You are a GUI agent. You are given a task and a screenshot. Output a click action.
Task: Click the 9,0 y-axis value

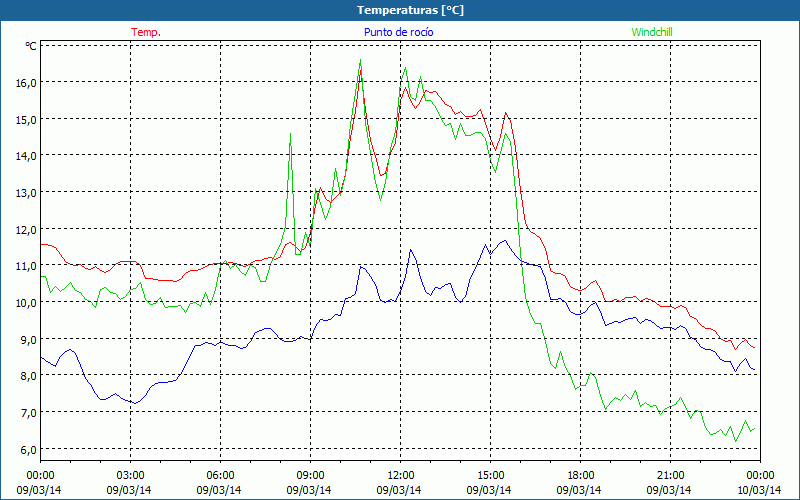[x=29, y=339]
